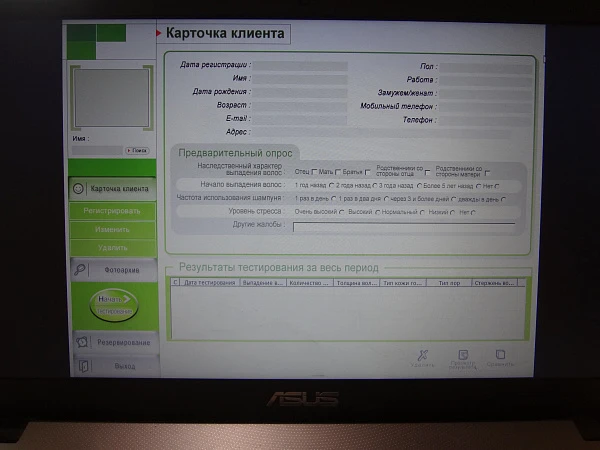Click the Удалить scissors icon below results
This screenshot has height=450, width=600.
point(422,355)
